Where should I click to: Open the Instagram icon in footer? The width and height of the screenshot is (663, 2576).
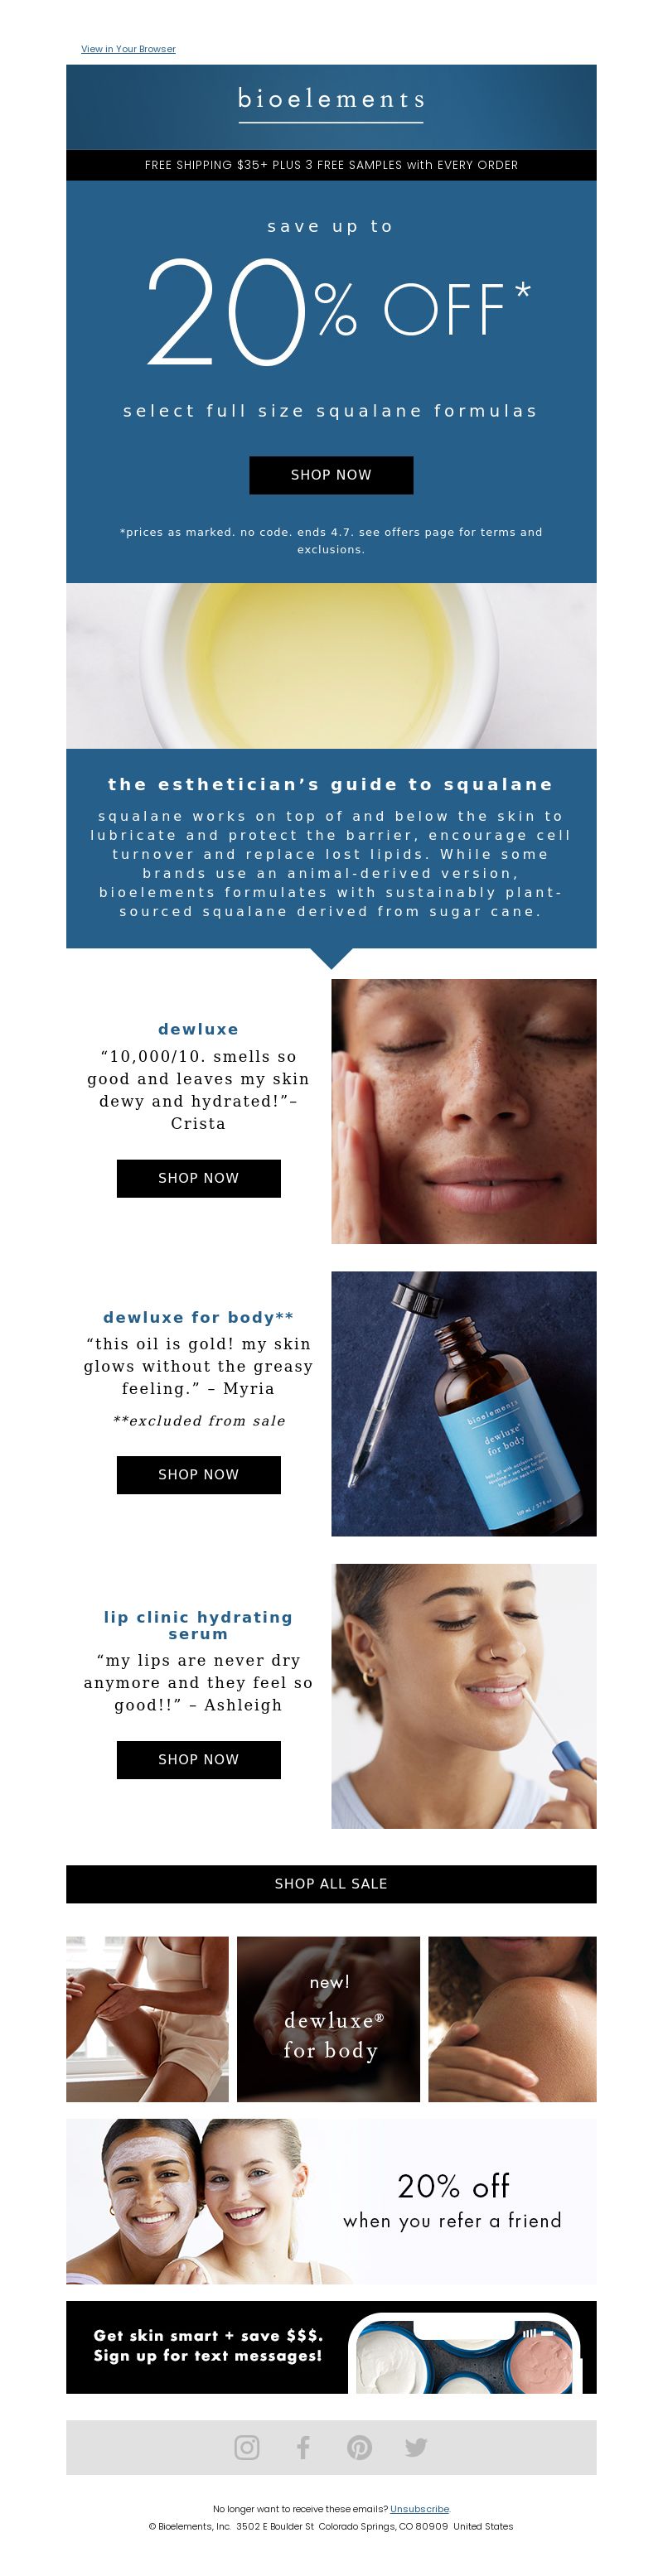[x=246, y=2447]
